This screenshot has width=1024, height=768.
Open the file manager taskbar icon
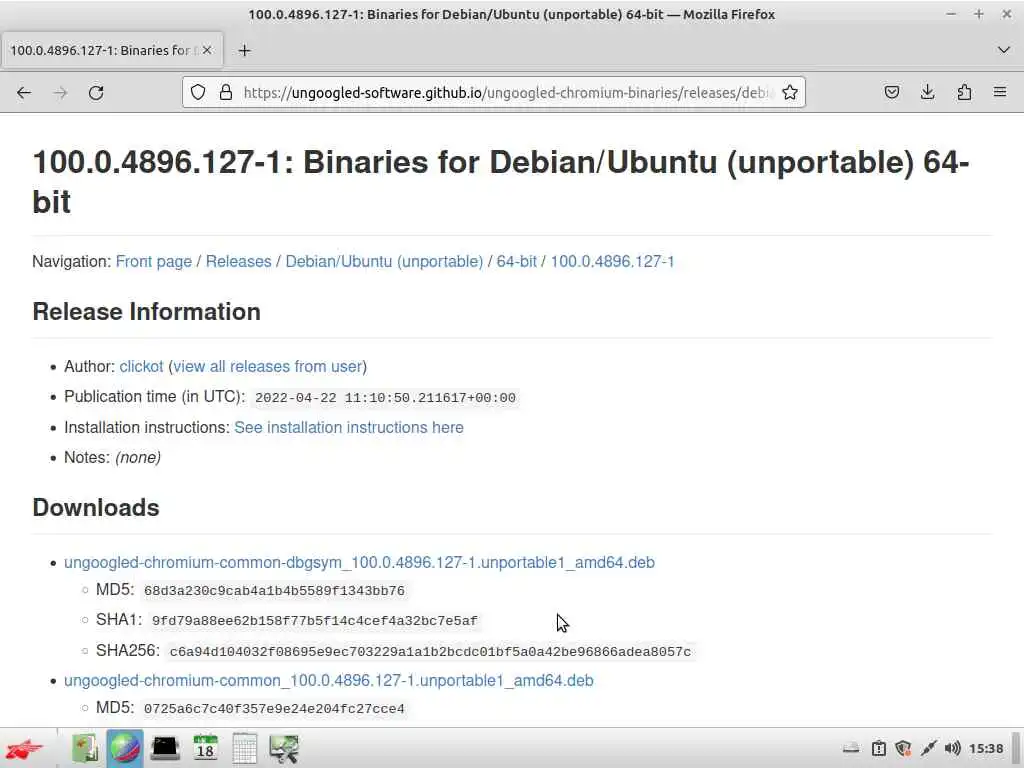[85, 748]
